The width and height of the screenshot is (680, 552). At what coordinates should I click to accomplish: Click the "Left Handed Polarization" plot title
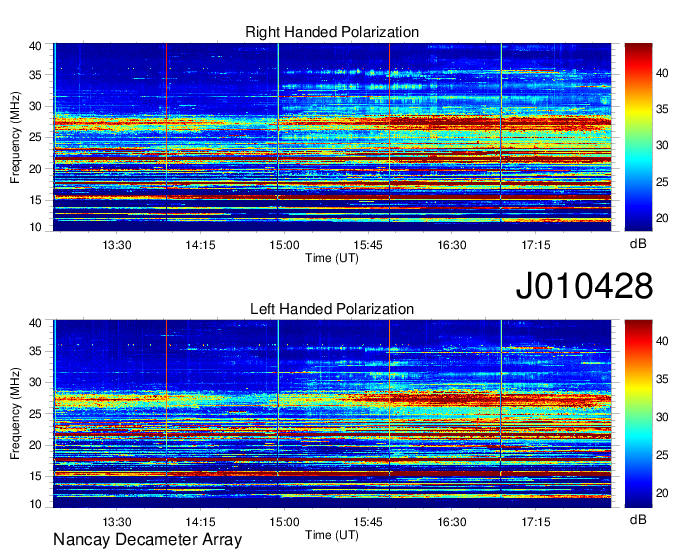pos(332,309)
